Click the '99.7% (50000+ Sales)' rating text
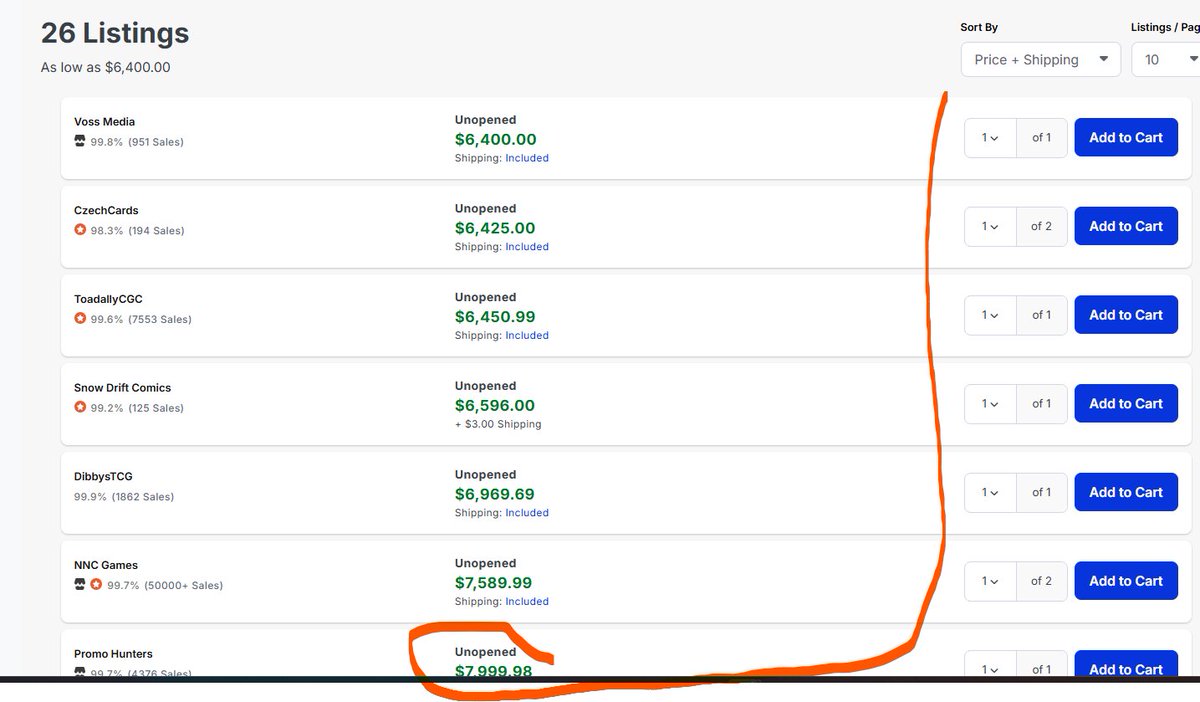The width and height of the screenshot is (1200, 702). click(x=165, y=585)
